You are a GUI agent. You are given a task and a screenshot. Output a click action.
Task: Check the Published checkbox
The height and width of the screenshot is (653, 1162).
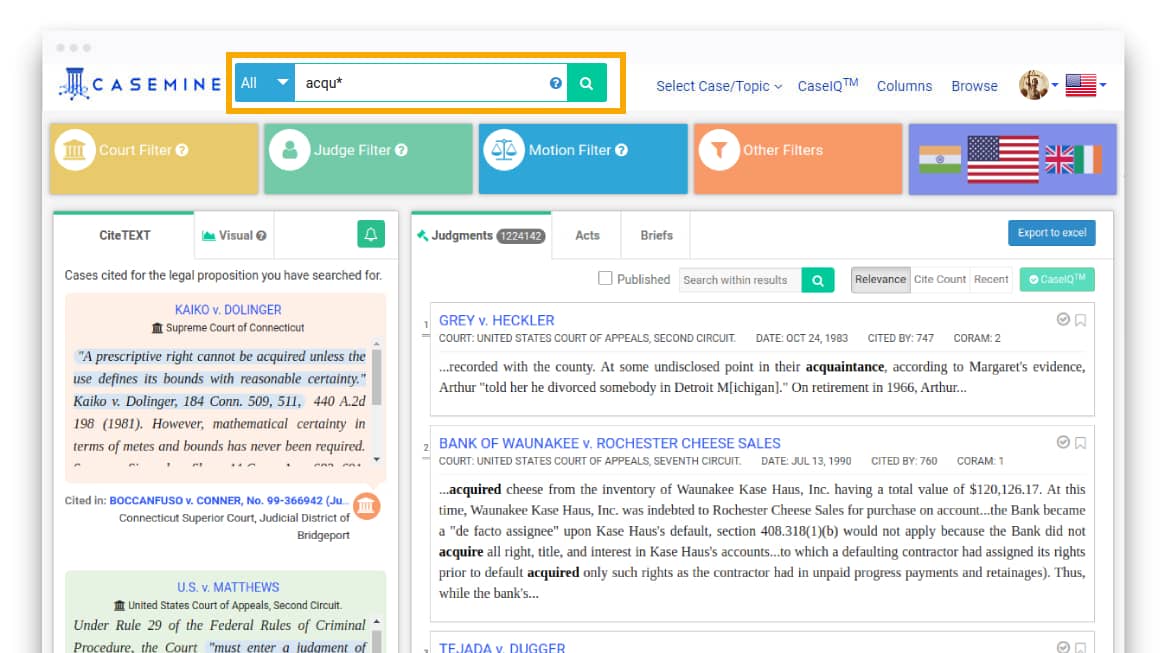[605, 279]
